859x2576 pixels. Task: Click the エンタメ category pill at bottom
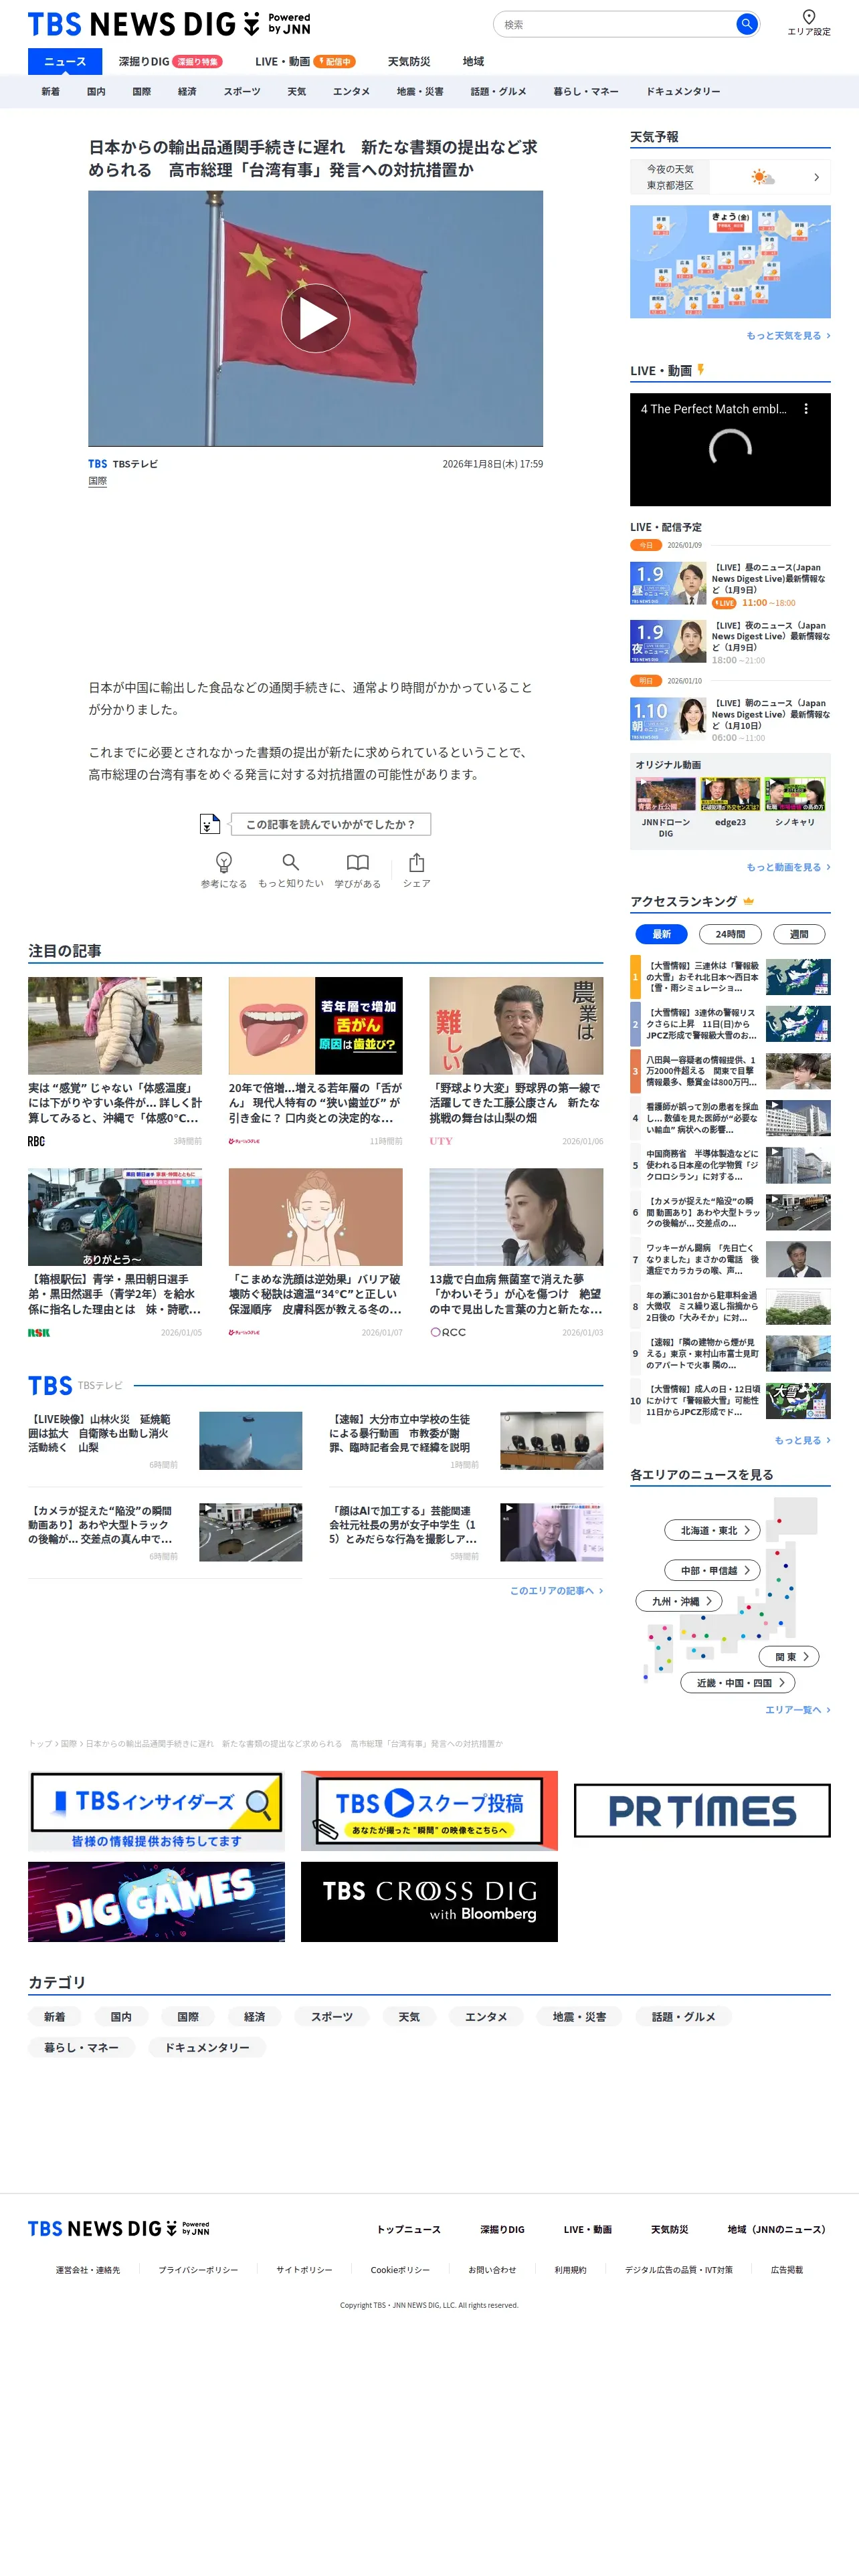point(486,2017)
